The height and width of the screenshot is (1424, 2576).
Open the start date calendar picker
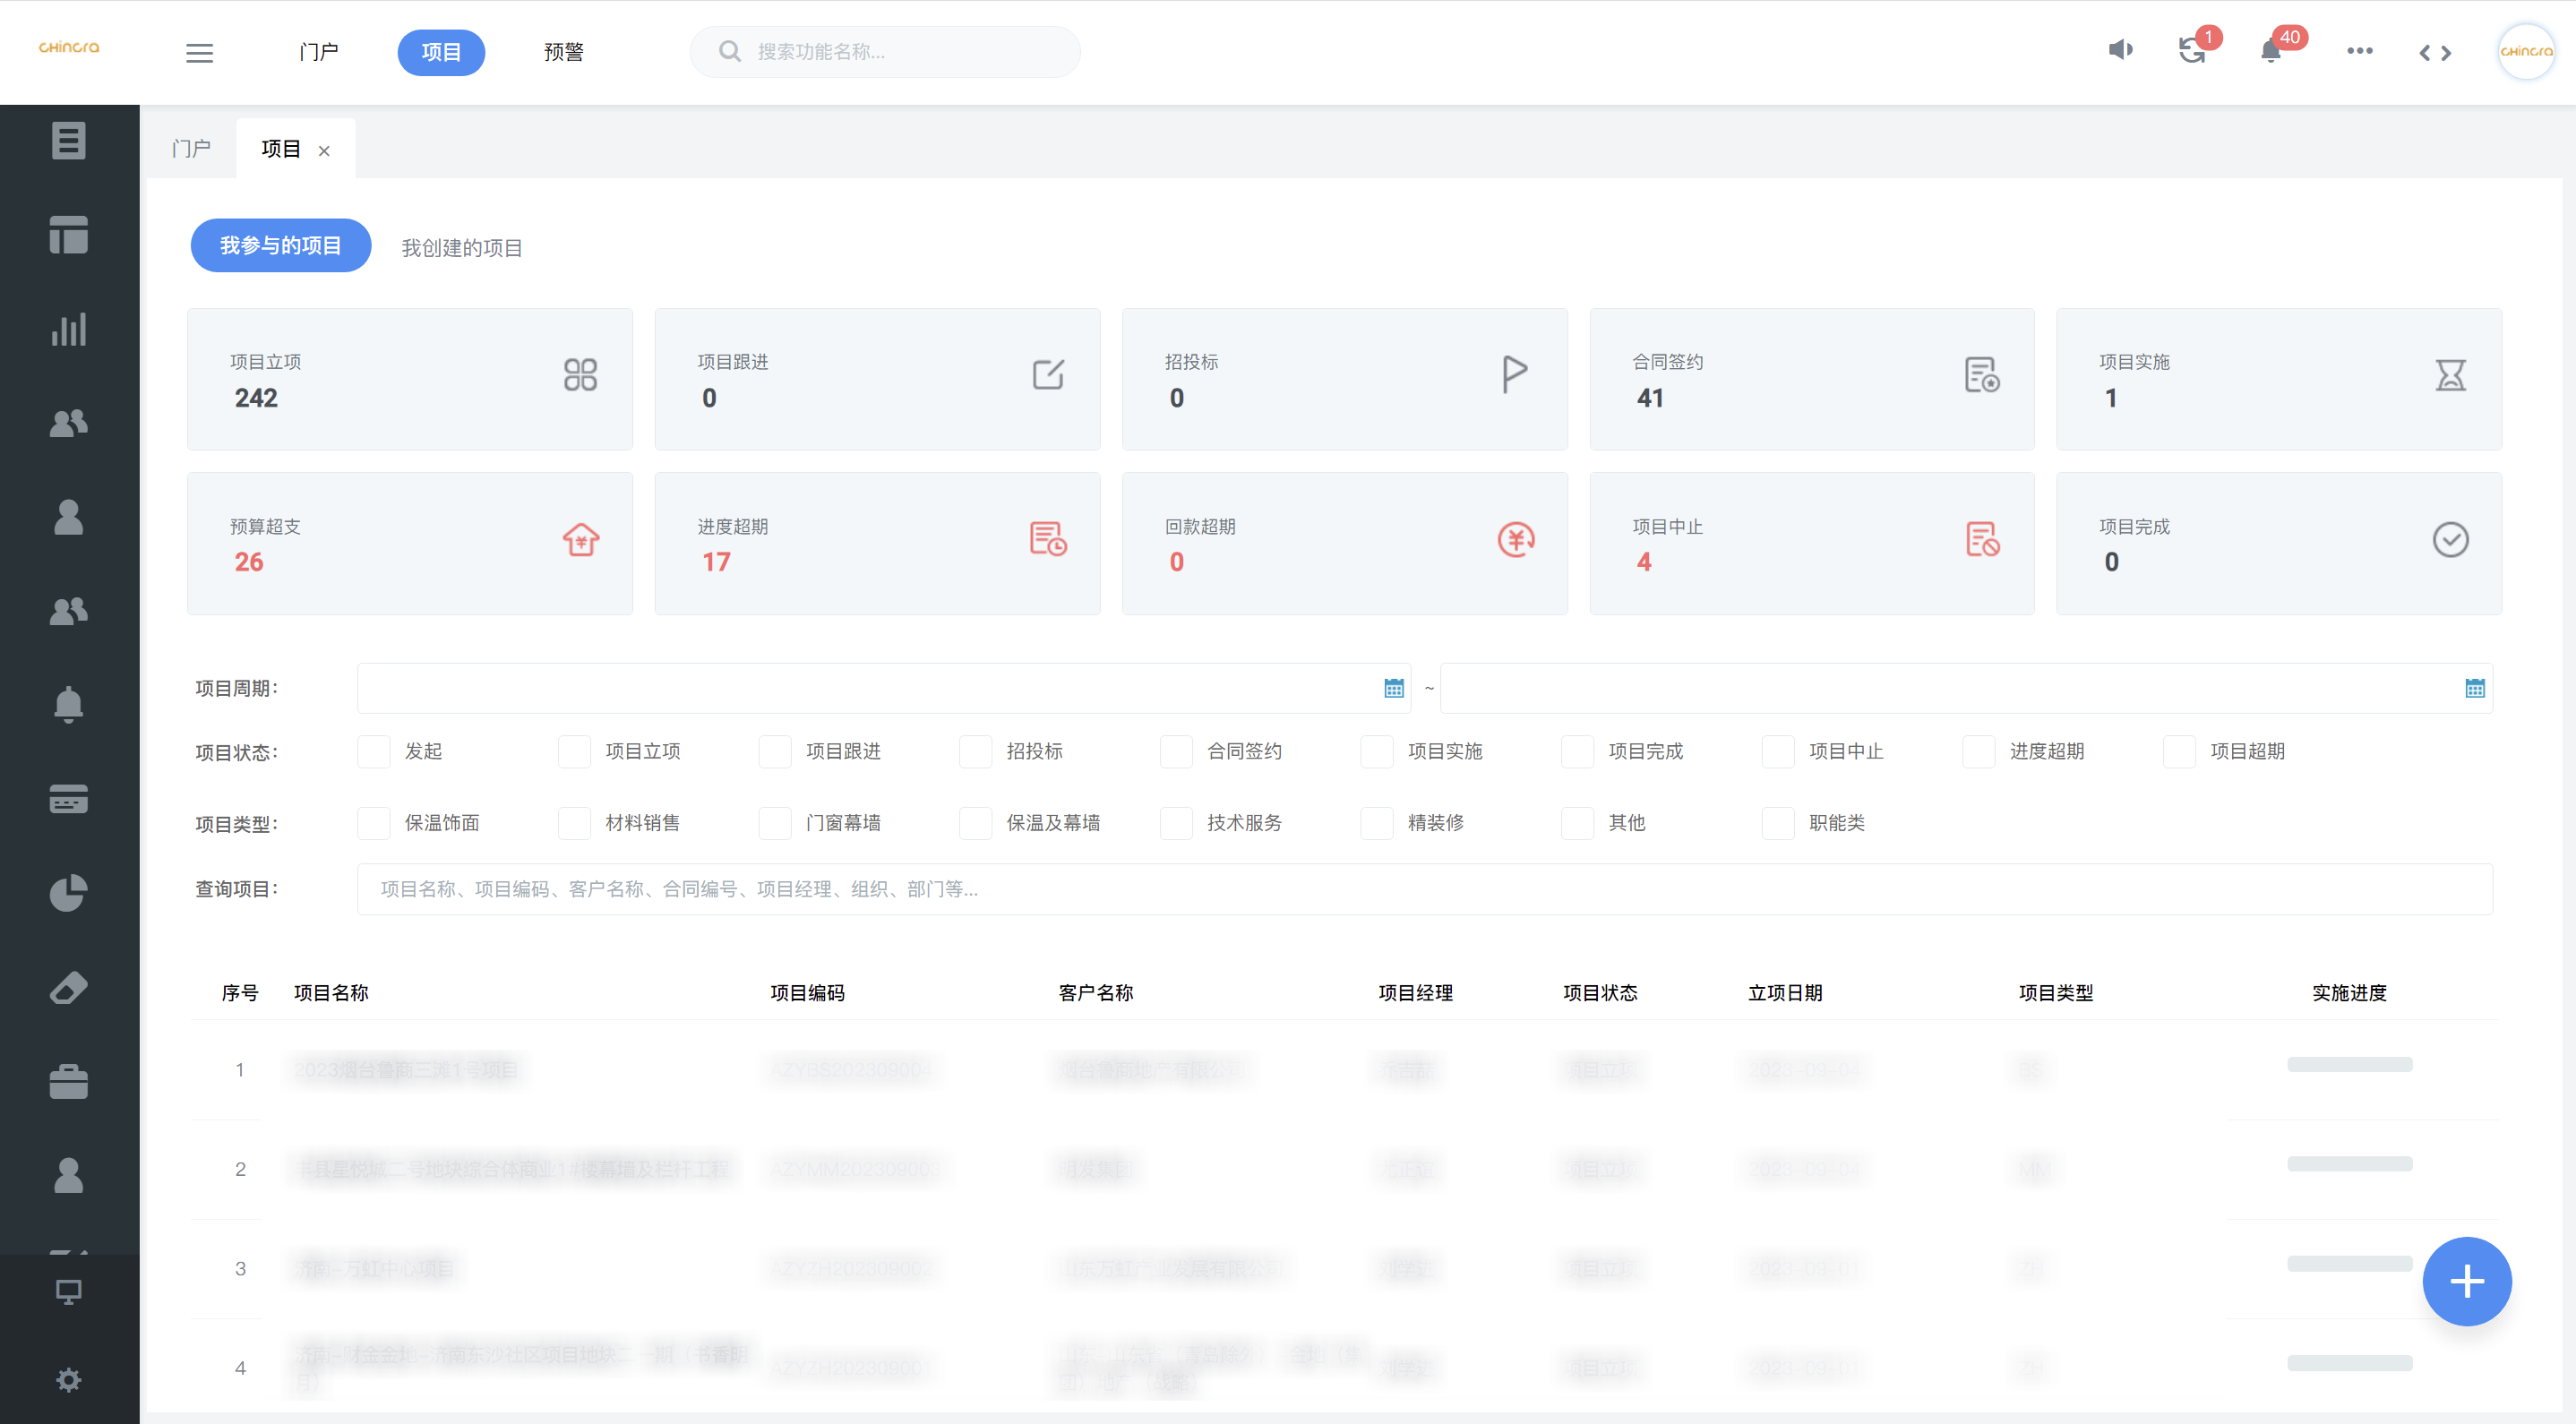tap(1393, 688)
